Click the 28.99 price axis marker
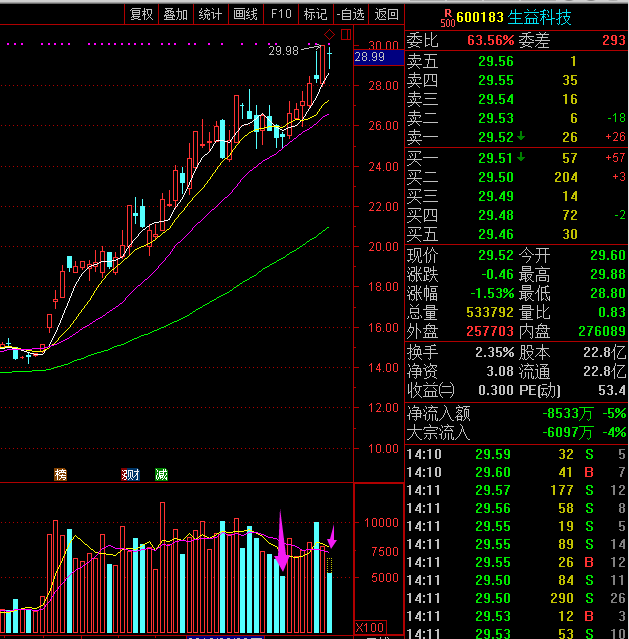Screen dimensions: 629x639 [x=370, y=57]
